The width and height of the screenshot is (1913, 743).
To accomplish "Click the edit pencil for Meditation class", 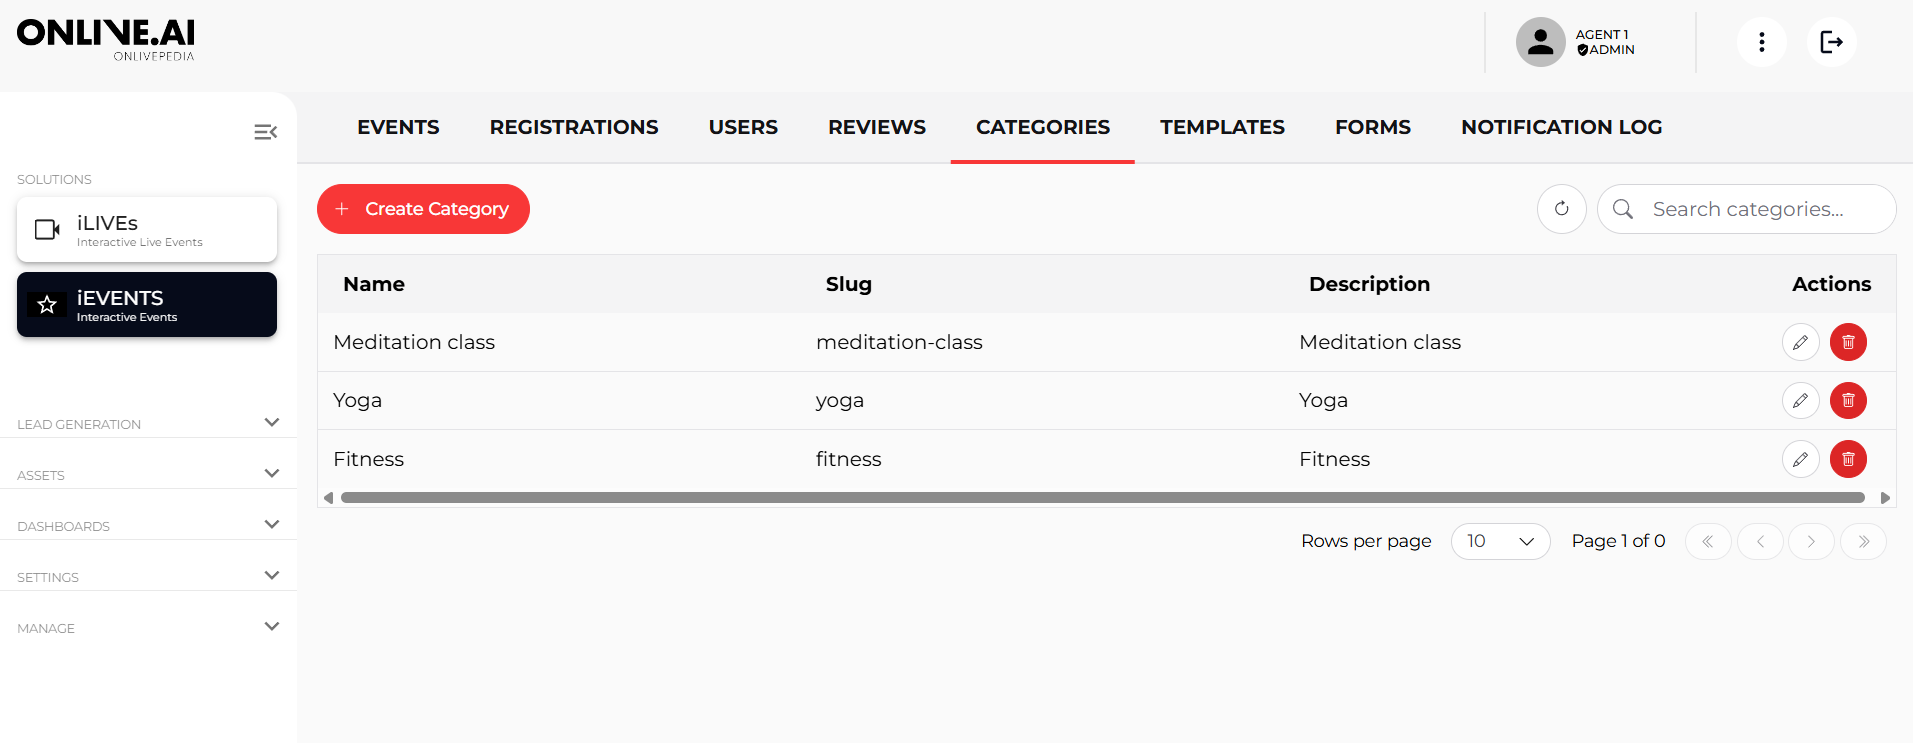I will [x=1800, y=342].
